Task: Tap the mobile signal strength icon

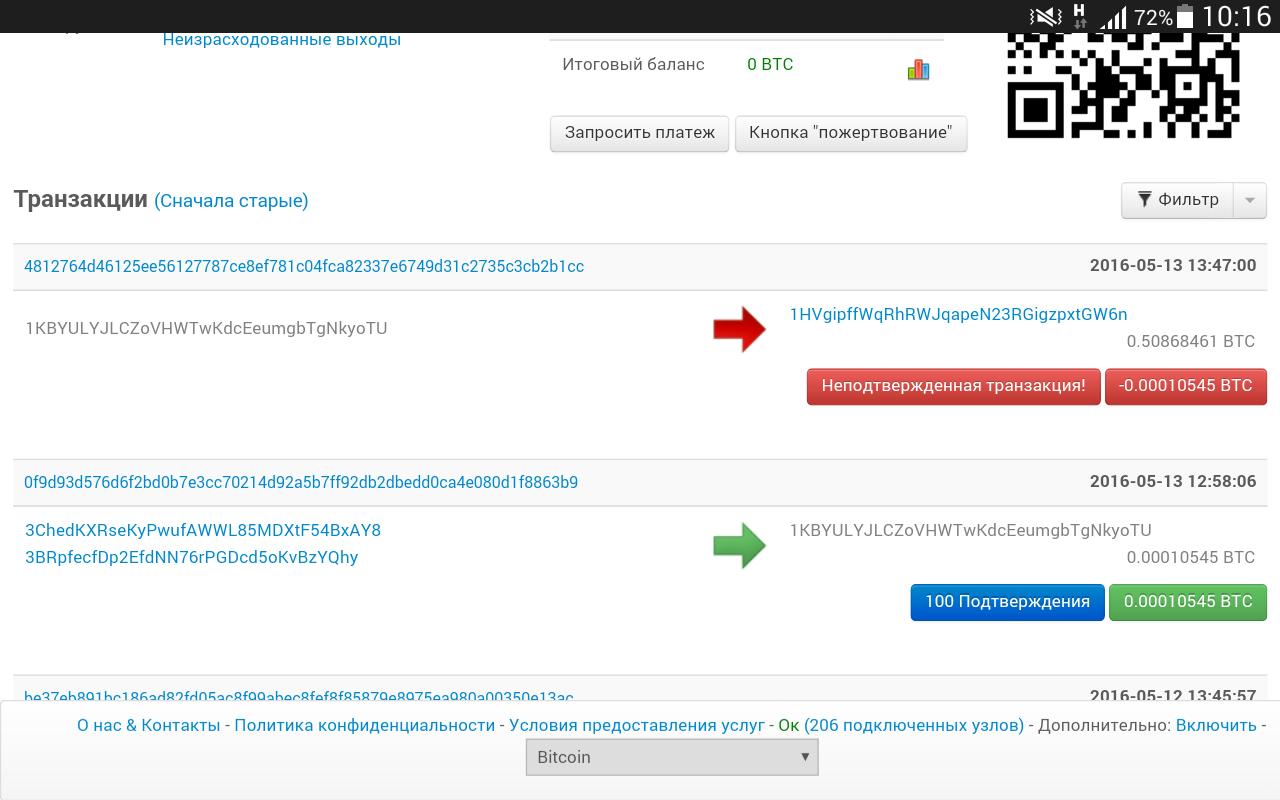Action: (1113, 17)
